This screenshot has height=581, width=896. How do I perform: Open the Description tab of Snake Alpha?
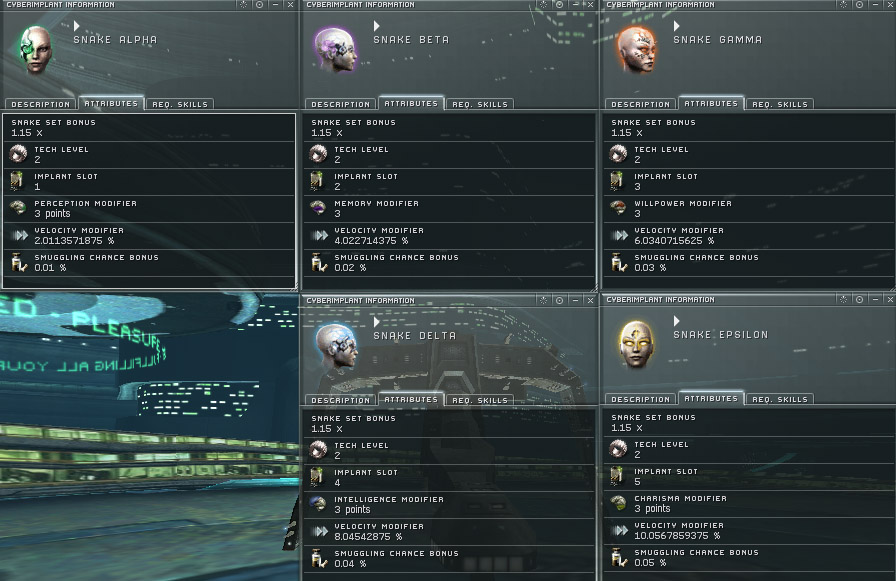coord(41,104)
